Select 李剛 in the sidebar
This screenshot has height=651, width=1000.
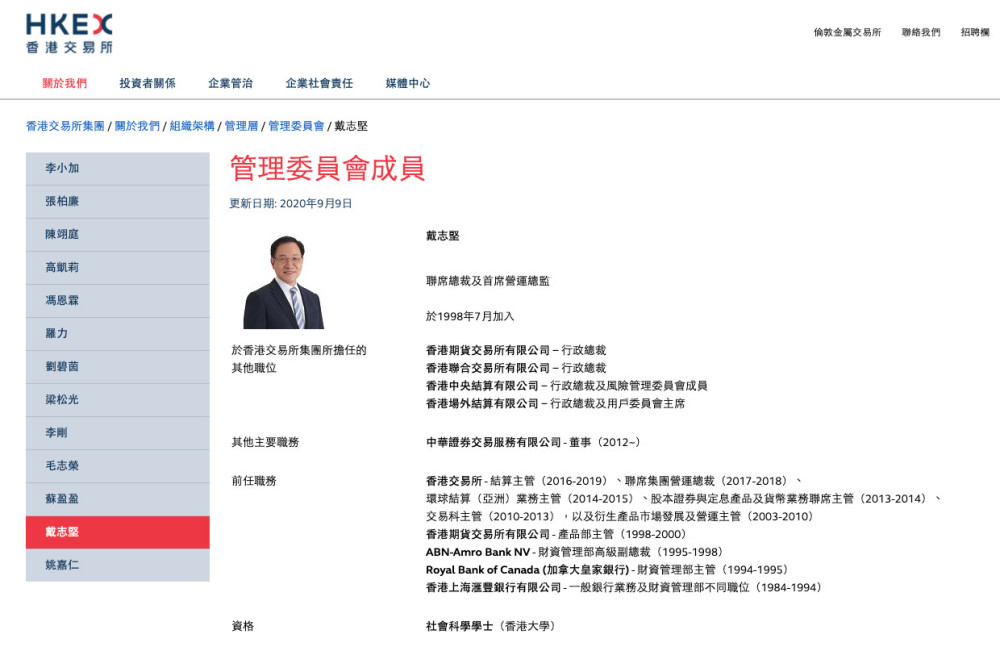117,434
